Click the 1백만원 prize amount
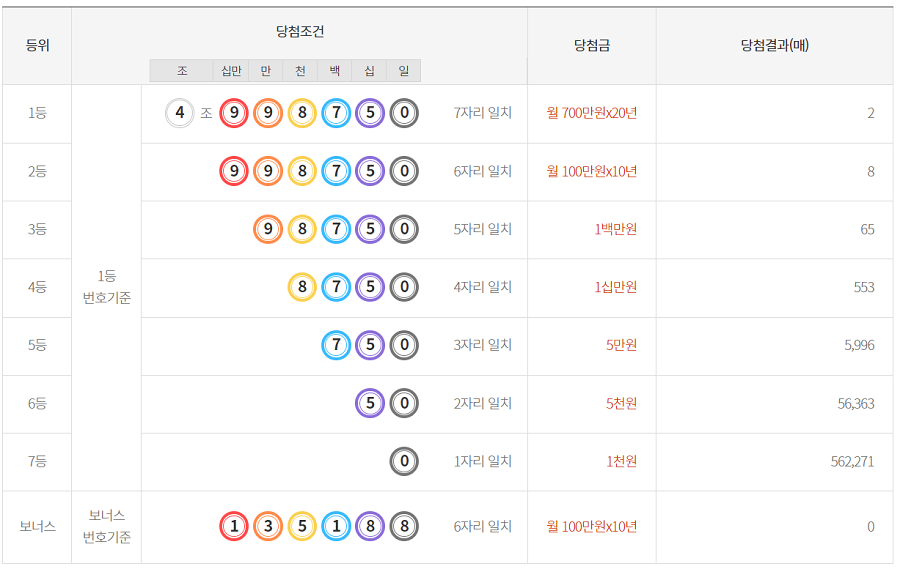900x569 pixels. coord(615,229)
